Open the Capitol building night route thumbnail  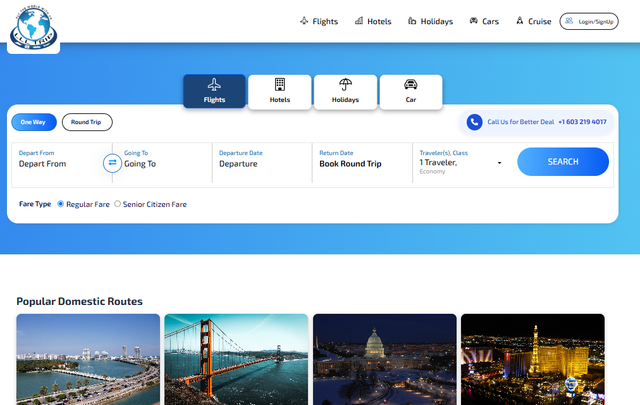pyautogui.click(x=384, y=359)
